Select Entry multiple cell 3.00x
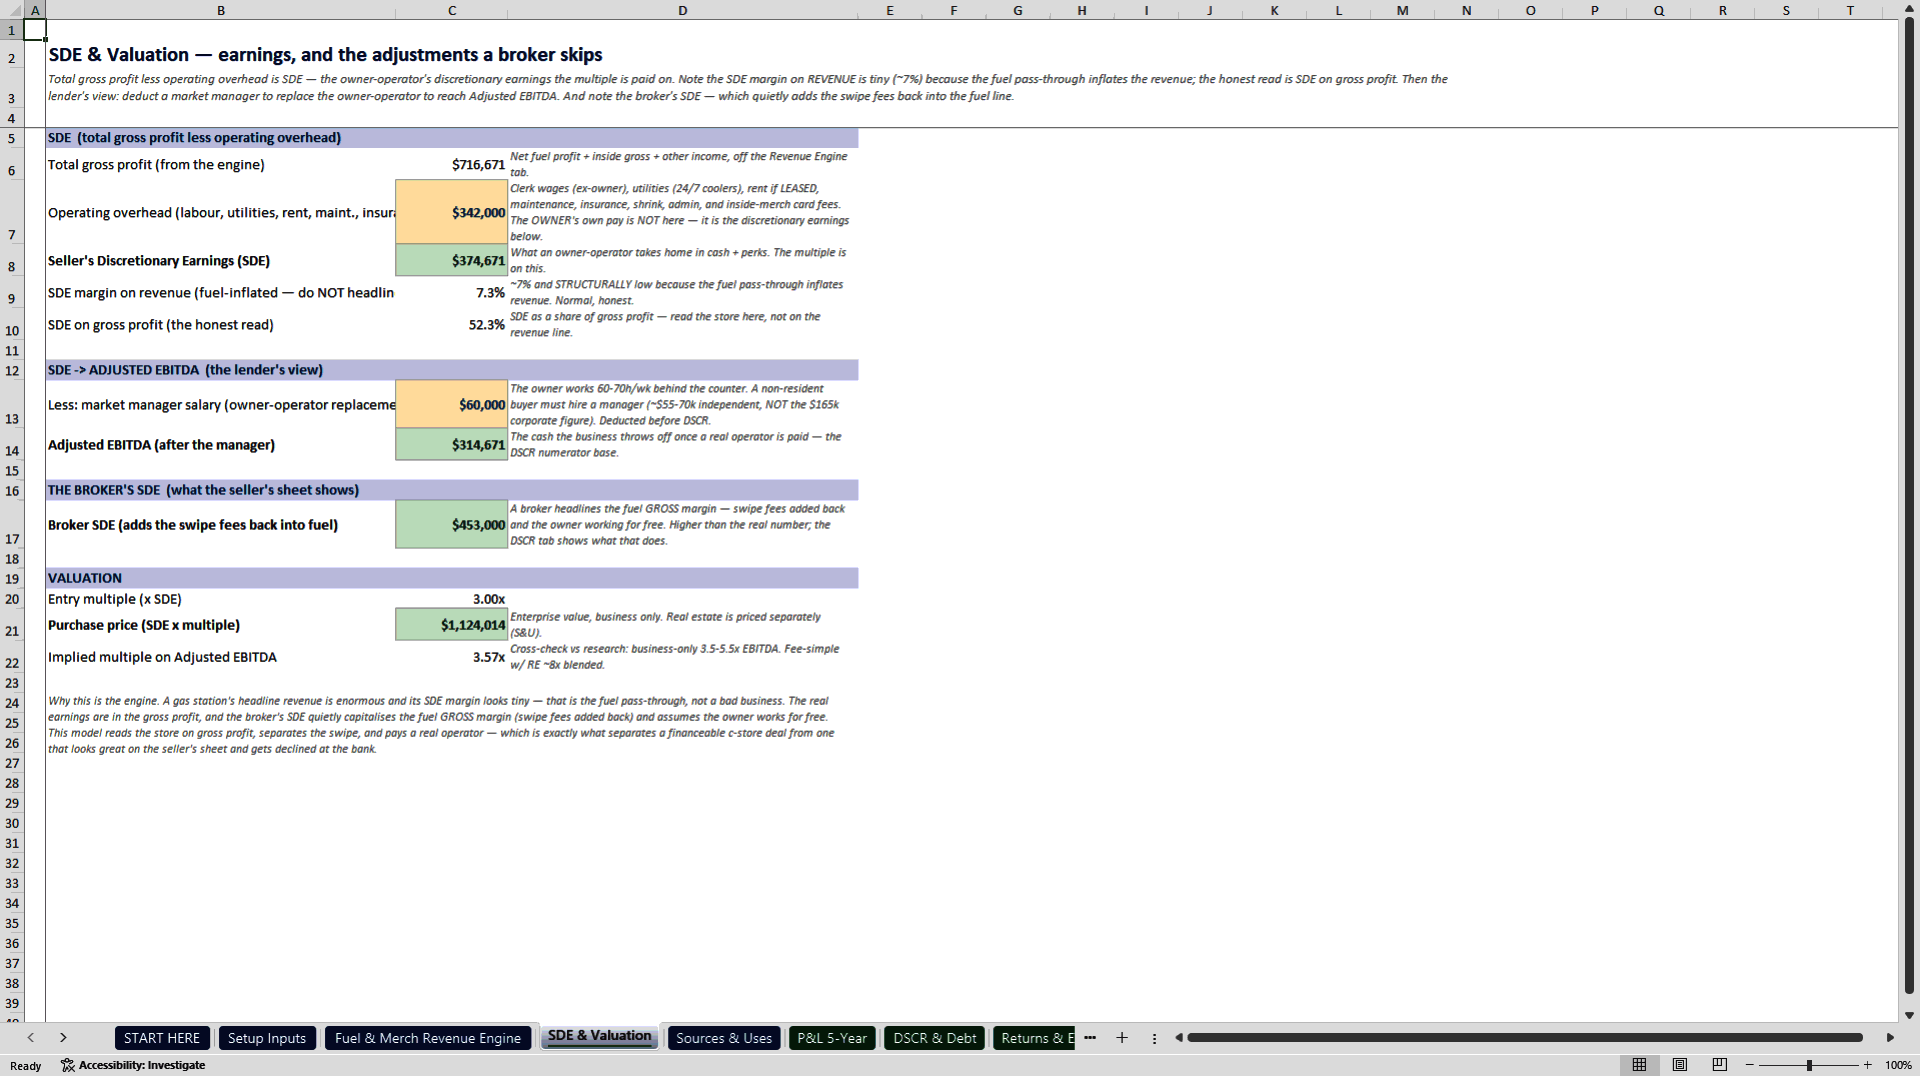The width and height of the screenshot is (1920, 1076). (x=452, y=599)
